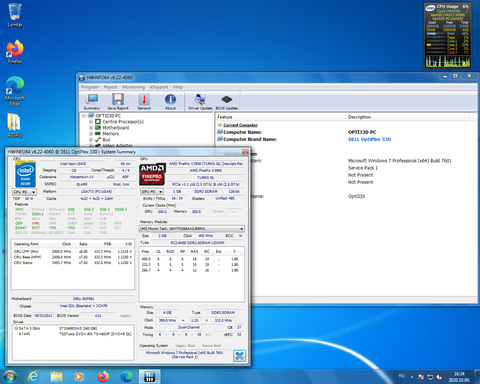Select Motherboard in the tree

coord(115,128)
